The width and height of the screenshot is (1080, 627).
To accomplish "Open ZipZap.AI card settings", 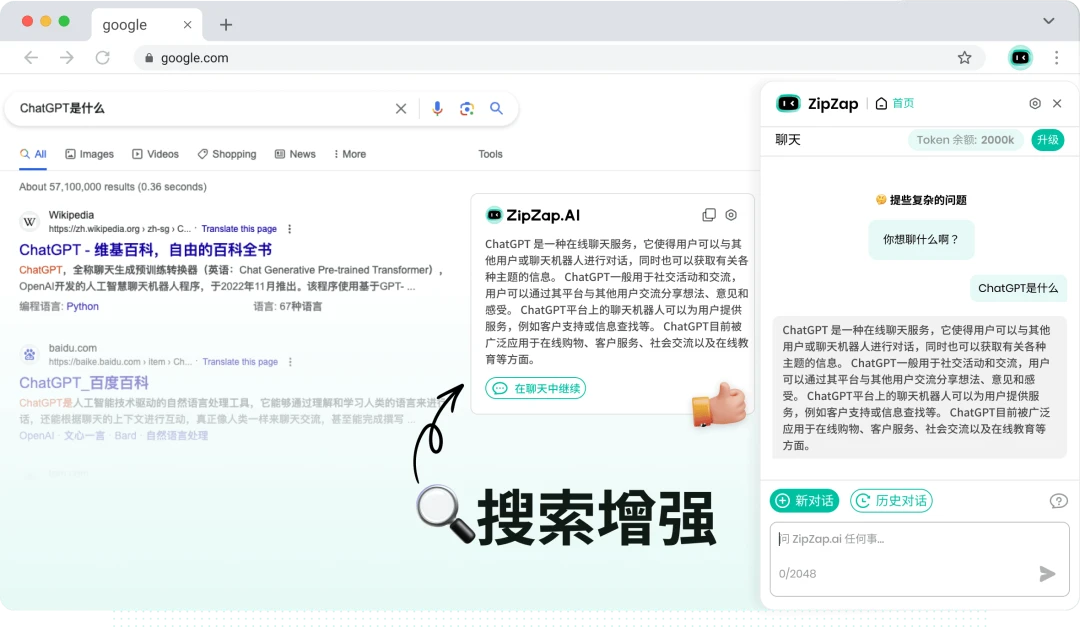I will click(x=731, y=215).
